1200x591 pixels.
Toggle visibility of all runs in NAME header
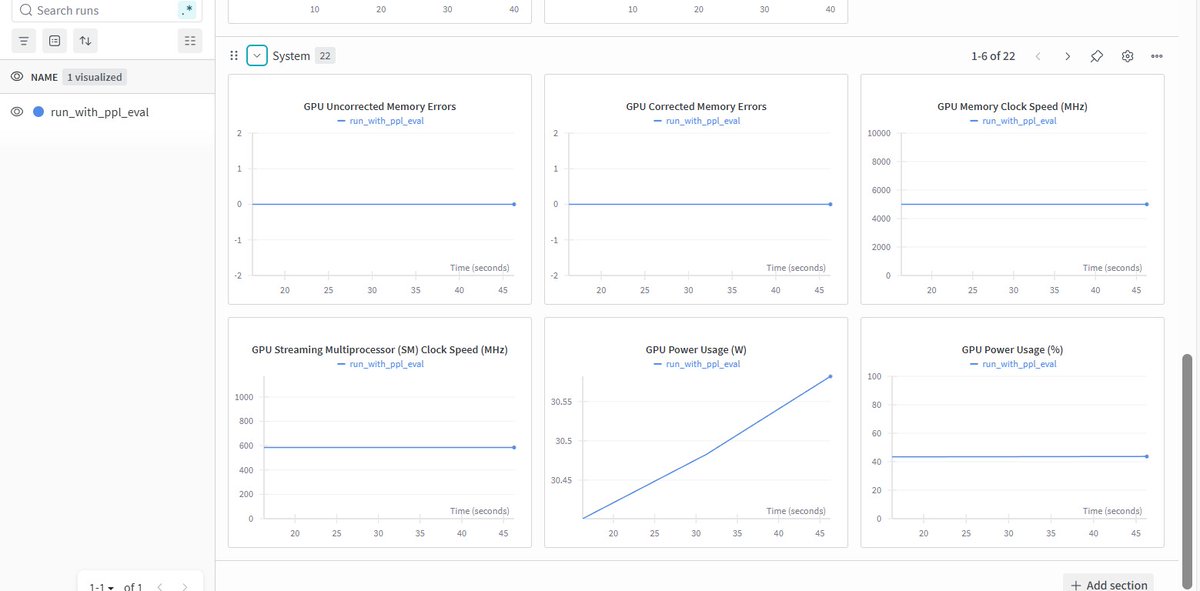(17, 77)
